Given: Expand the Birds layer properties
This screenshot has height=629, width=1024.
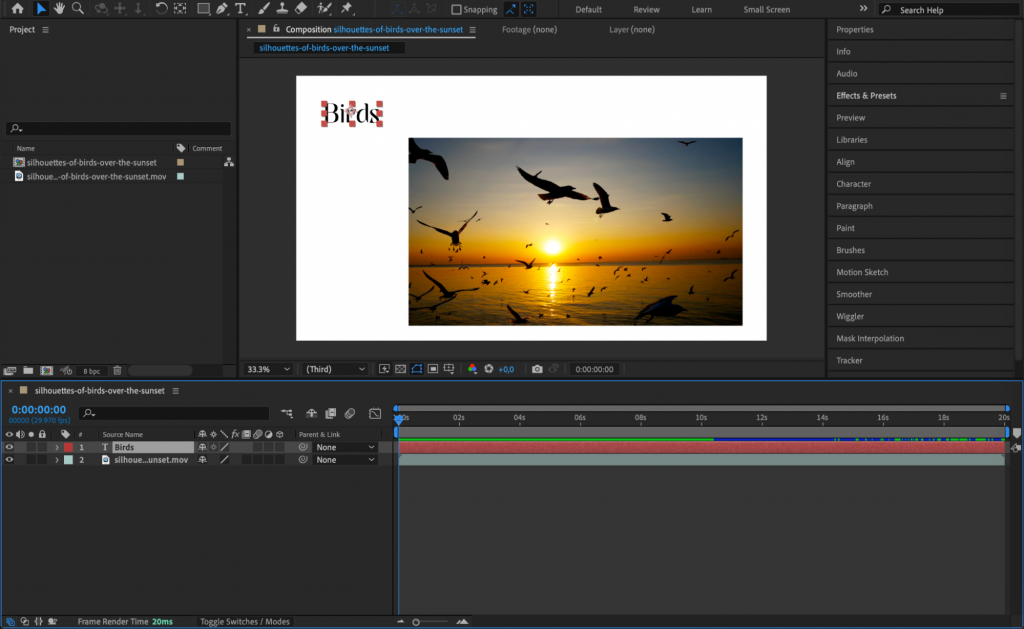Looking at the screenshot, I should pyautogui.click(x=56, y=447).
